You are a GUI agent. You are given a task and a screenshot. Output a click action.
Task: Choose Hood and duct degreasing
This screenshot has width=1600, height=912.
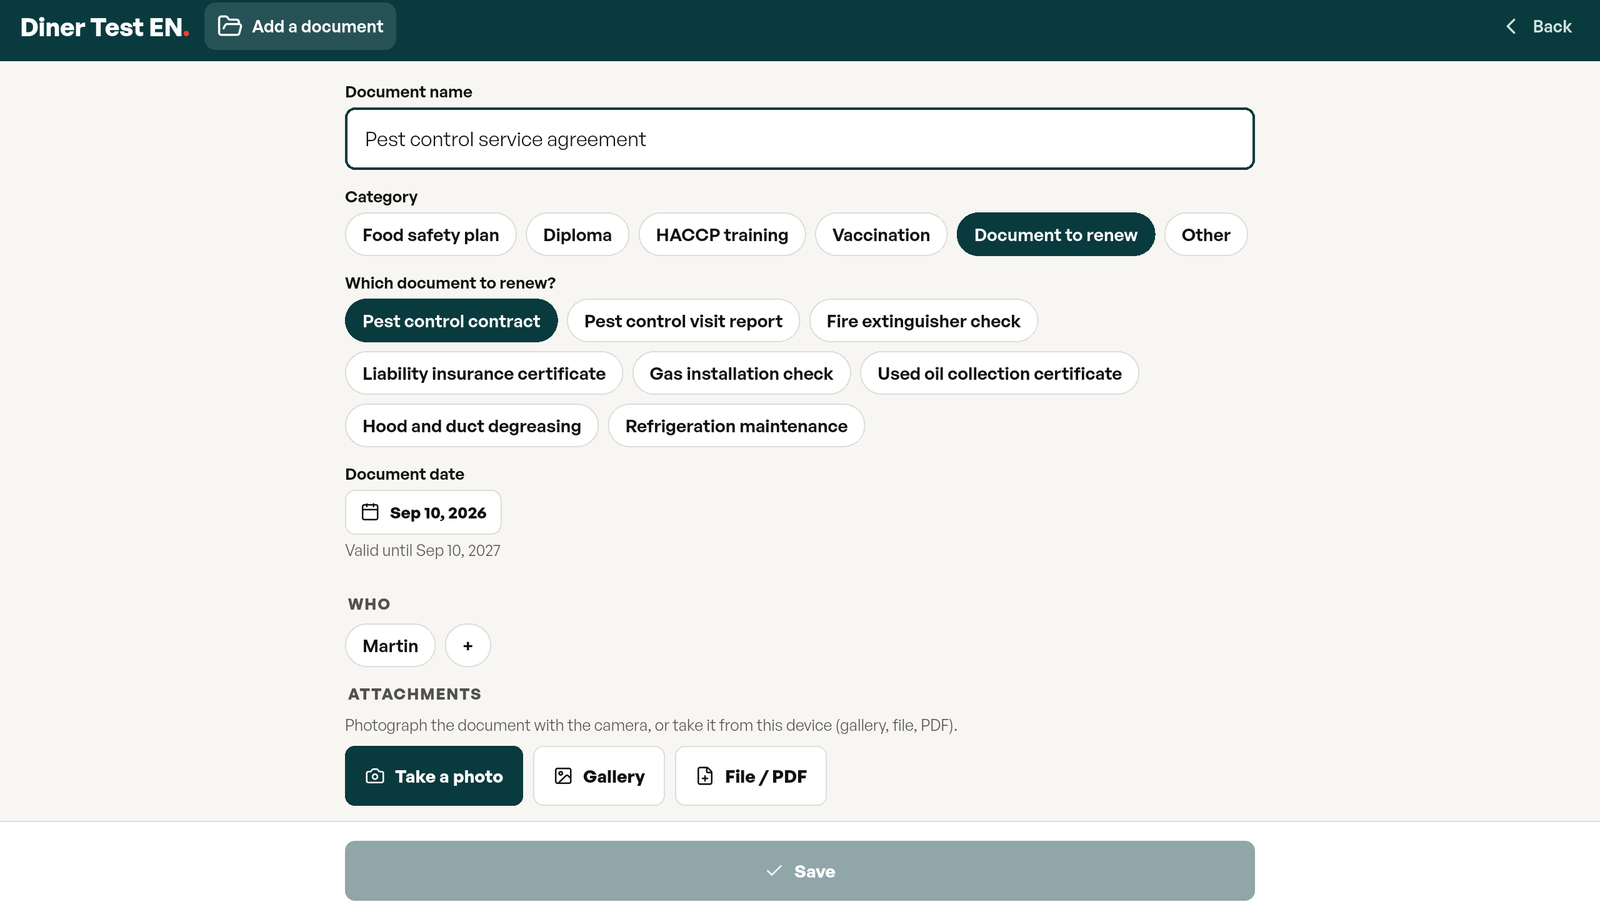(472, 426)
